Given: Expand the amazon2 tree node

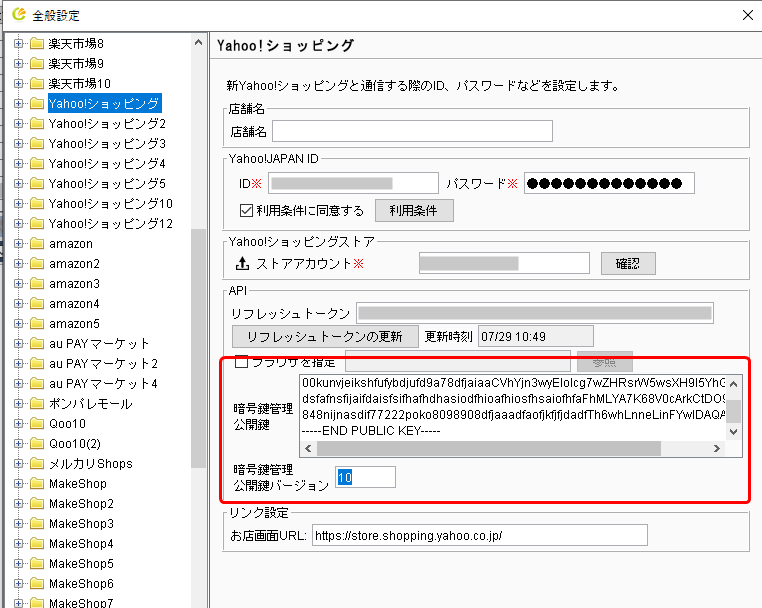Looking at the screenshot, I should coord(18,263).
